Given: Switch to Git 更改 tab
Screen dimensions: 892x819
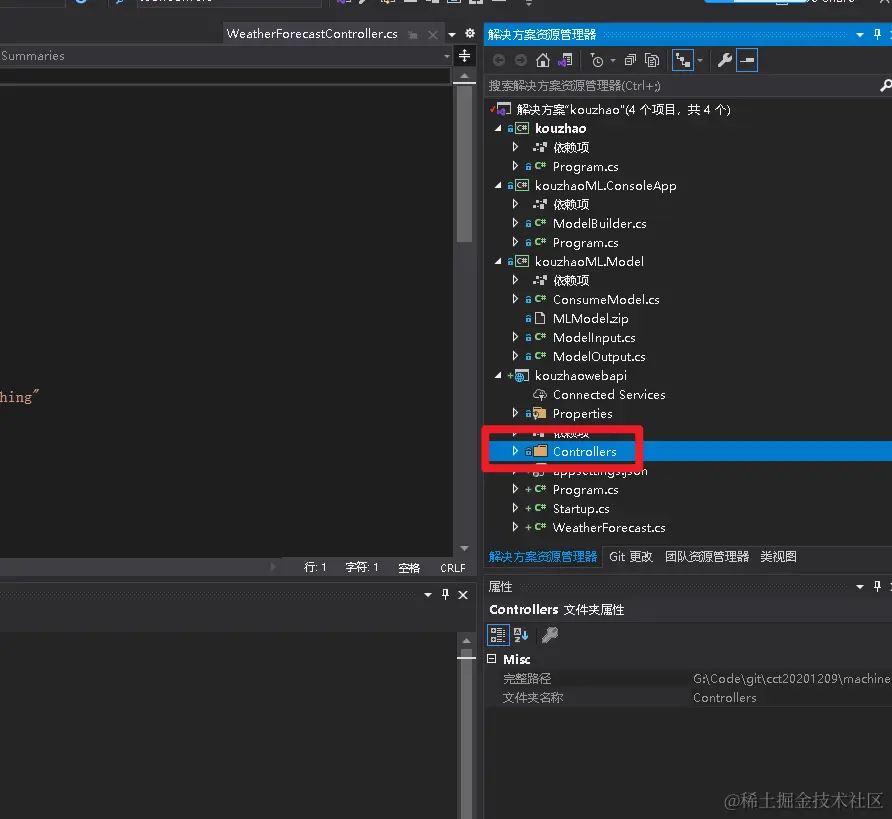Looking at the screenshot, I should 631,557.
